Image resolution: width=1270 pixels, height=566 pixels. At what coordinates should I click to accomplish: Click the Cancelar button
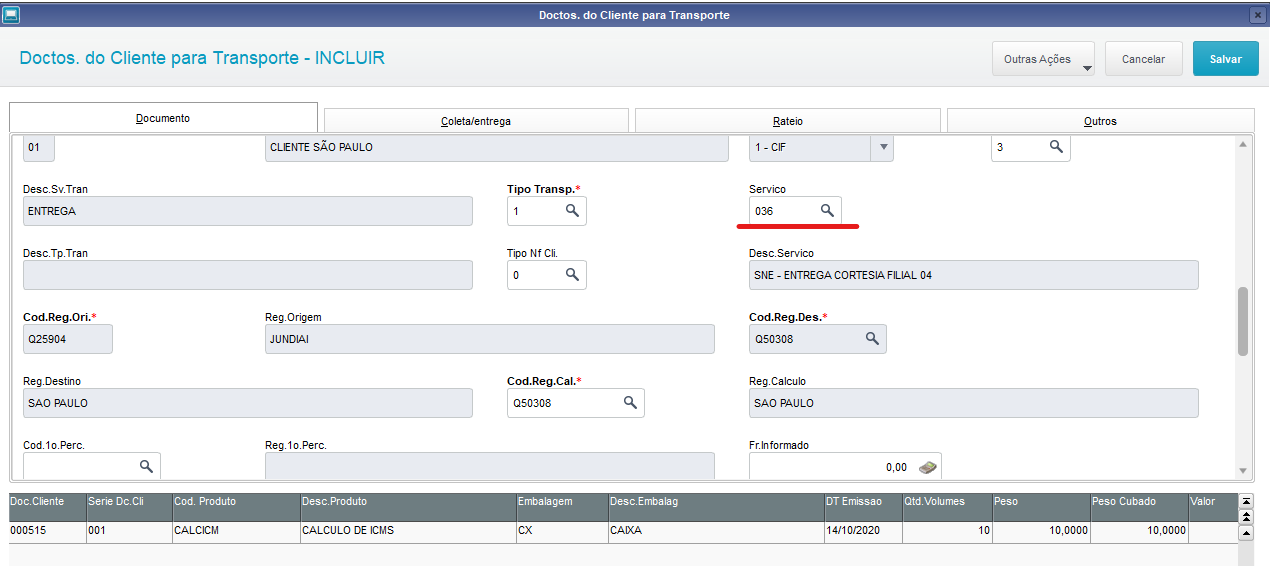coord(1143,59)
